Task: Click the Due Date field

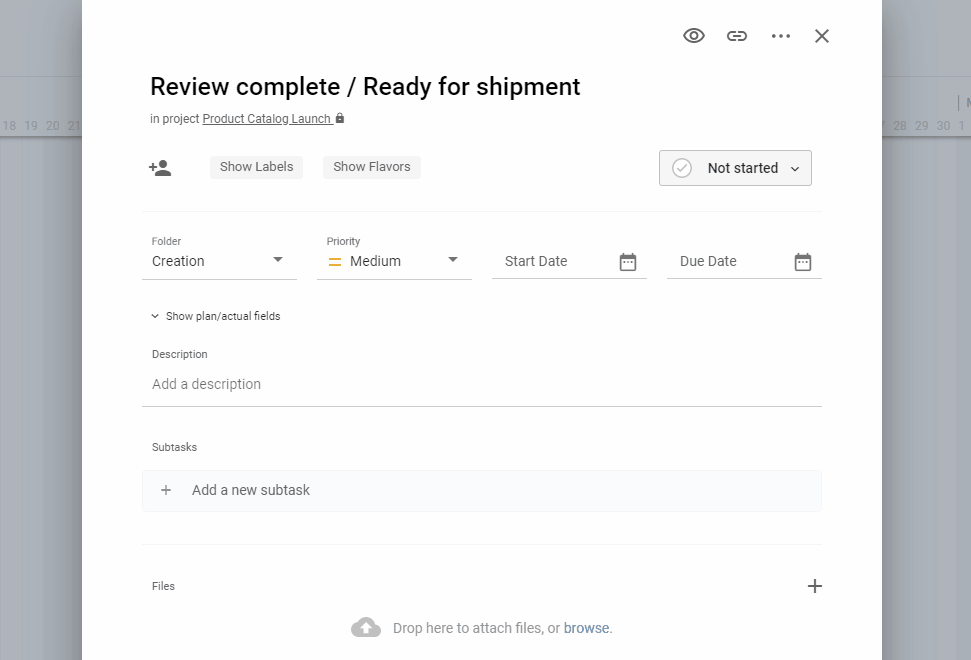Action: click(x=744, y=261)
